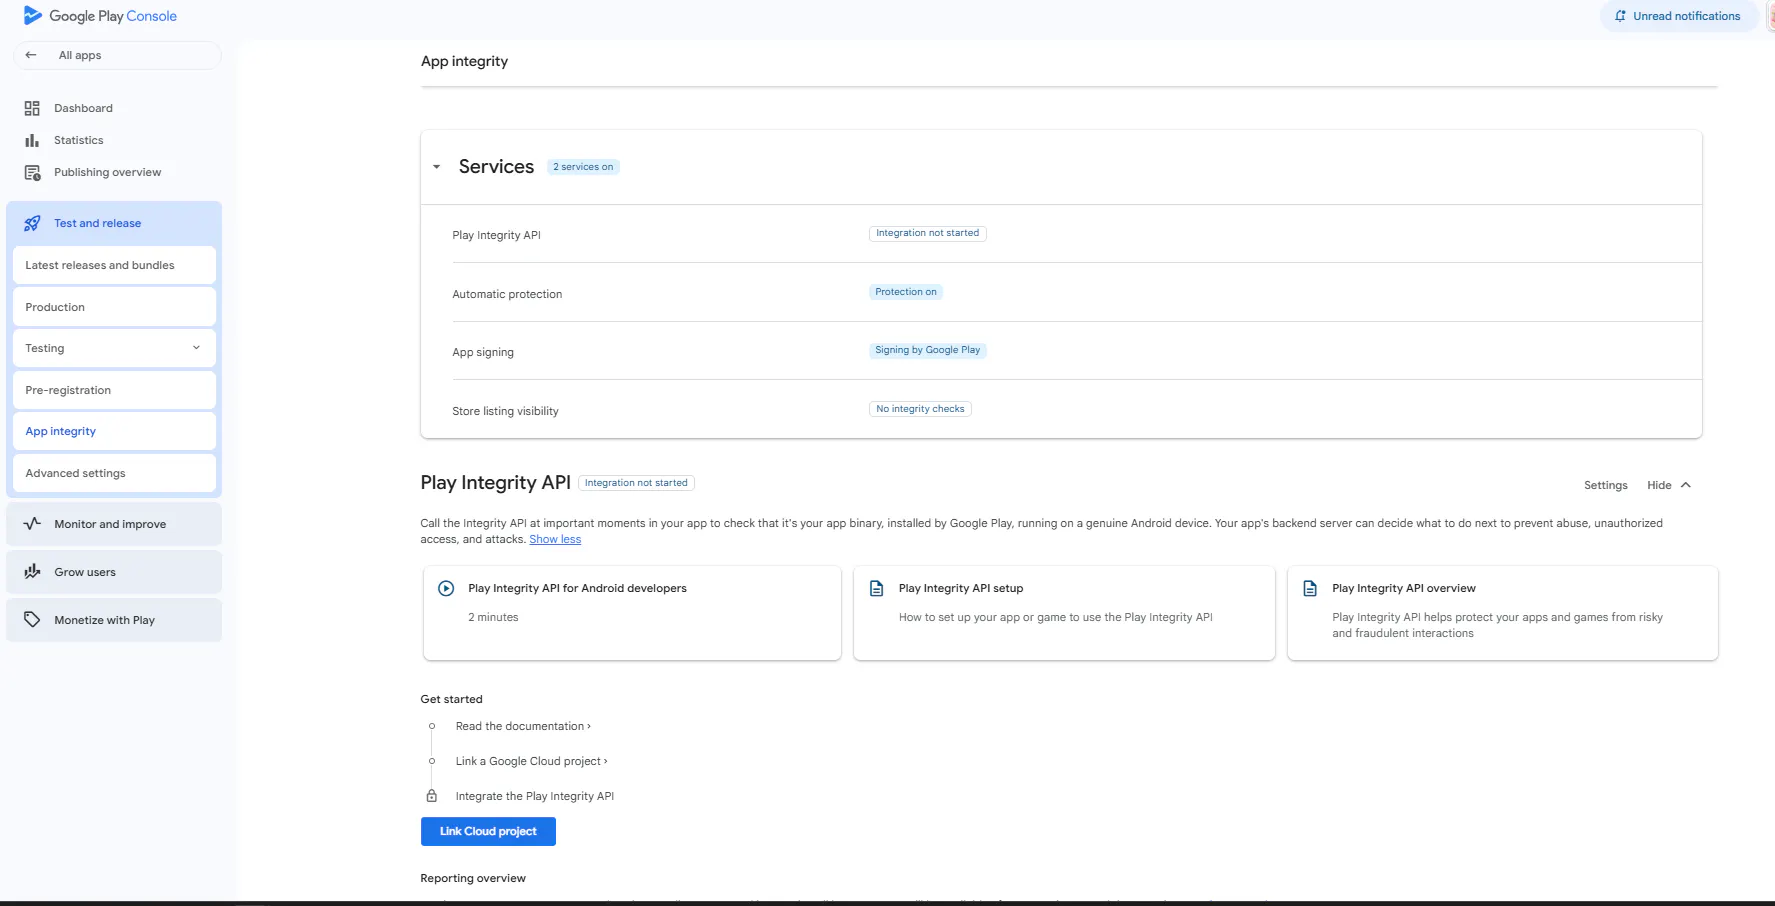
Task: Expand the Testing submenu chevron
Action: pyautogui.click(x=196, y=348)
